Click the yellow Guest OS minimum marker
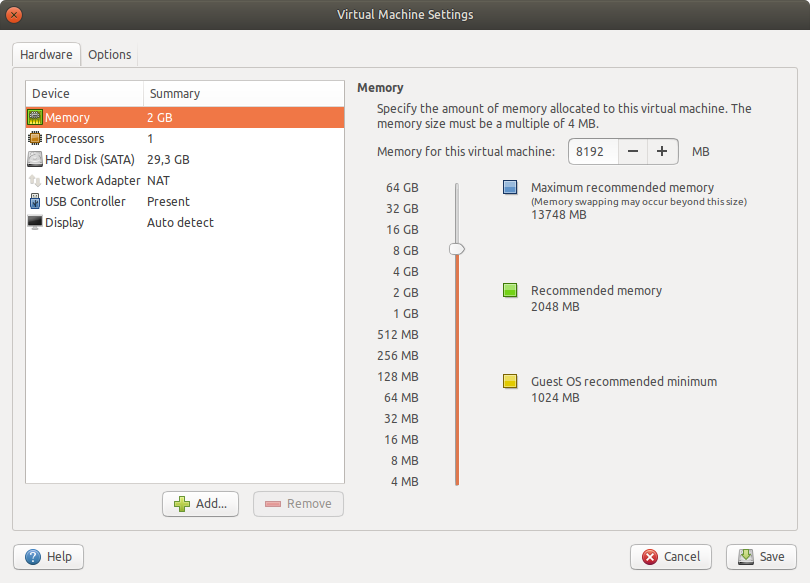The image size is (810, 583). tap(510, 381)
